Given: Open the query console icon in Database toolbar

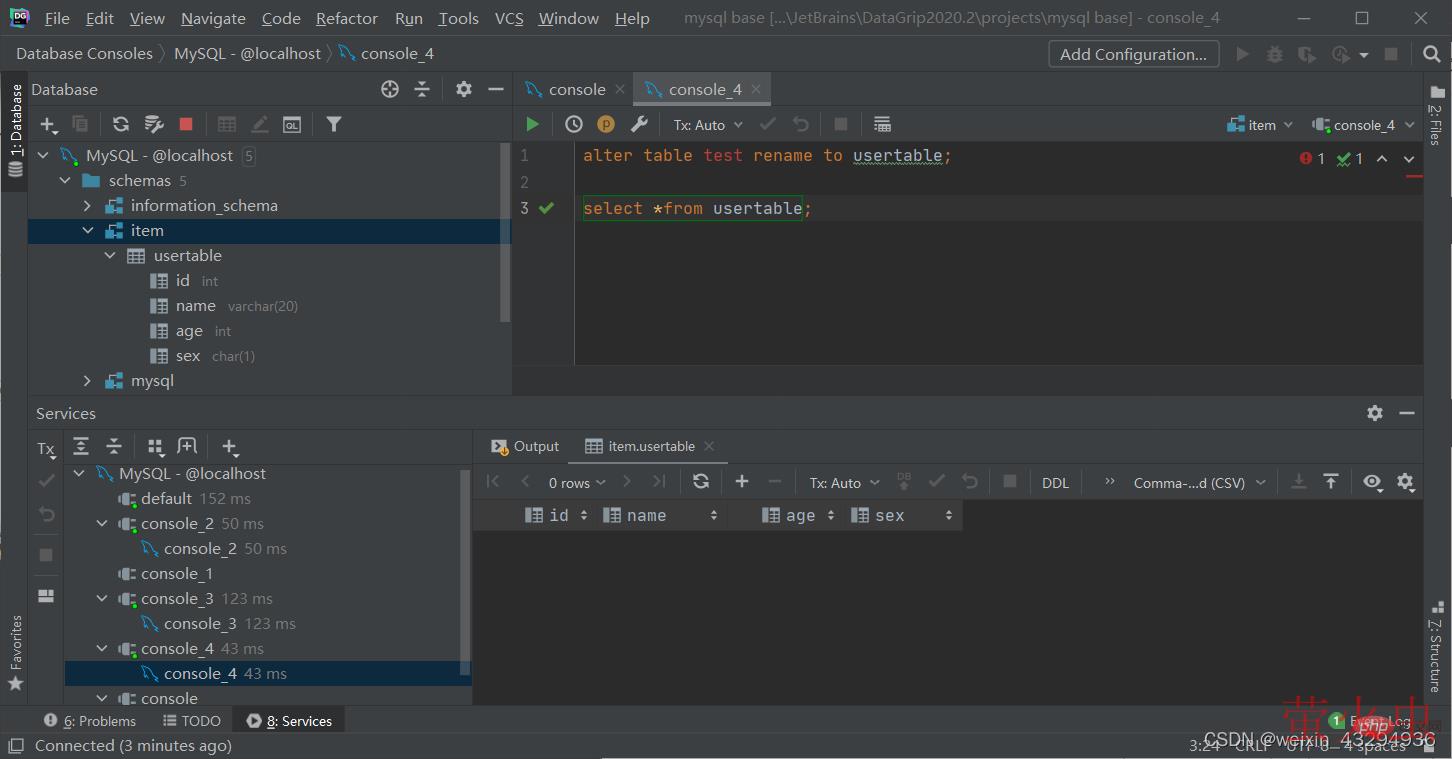Looking at the screenshot, I should point(292,124).
